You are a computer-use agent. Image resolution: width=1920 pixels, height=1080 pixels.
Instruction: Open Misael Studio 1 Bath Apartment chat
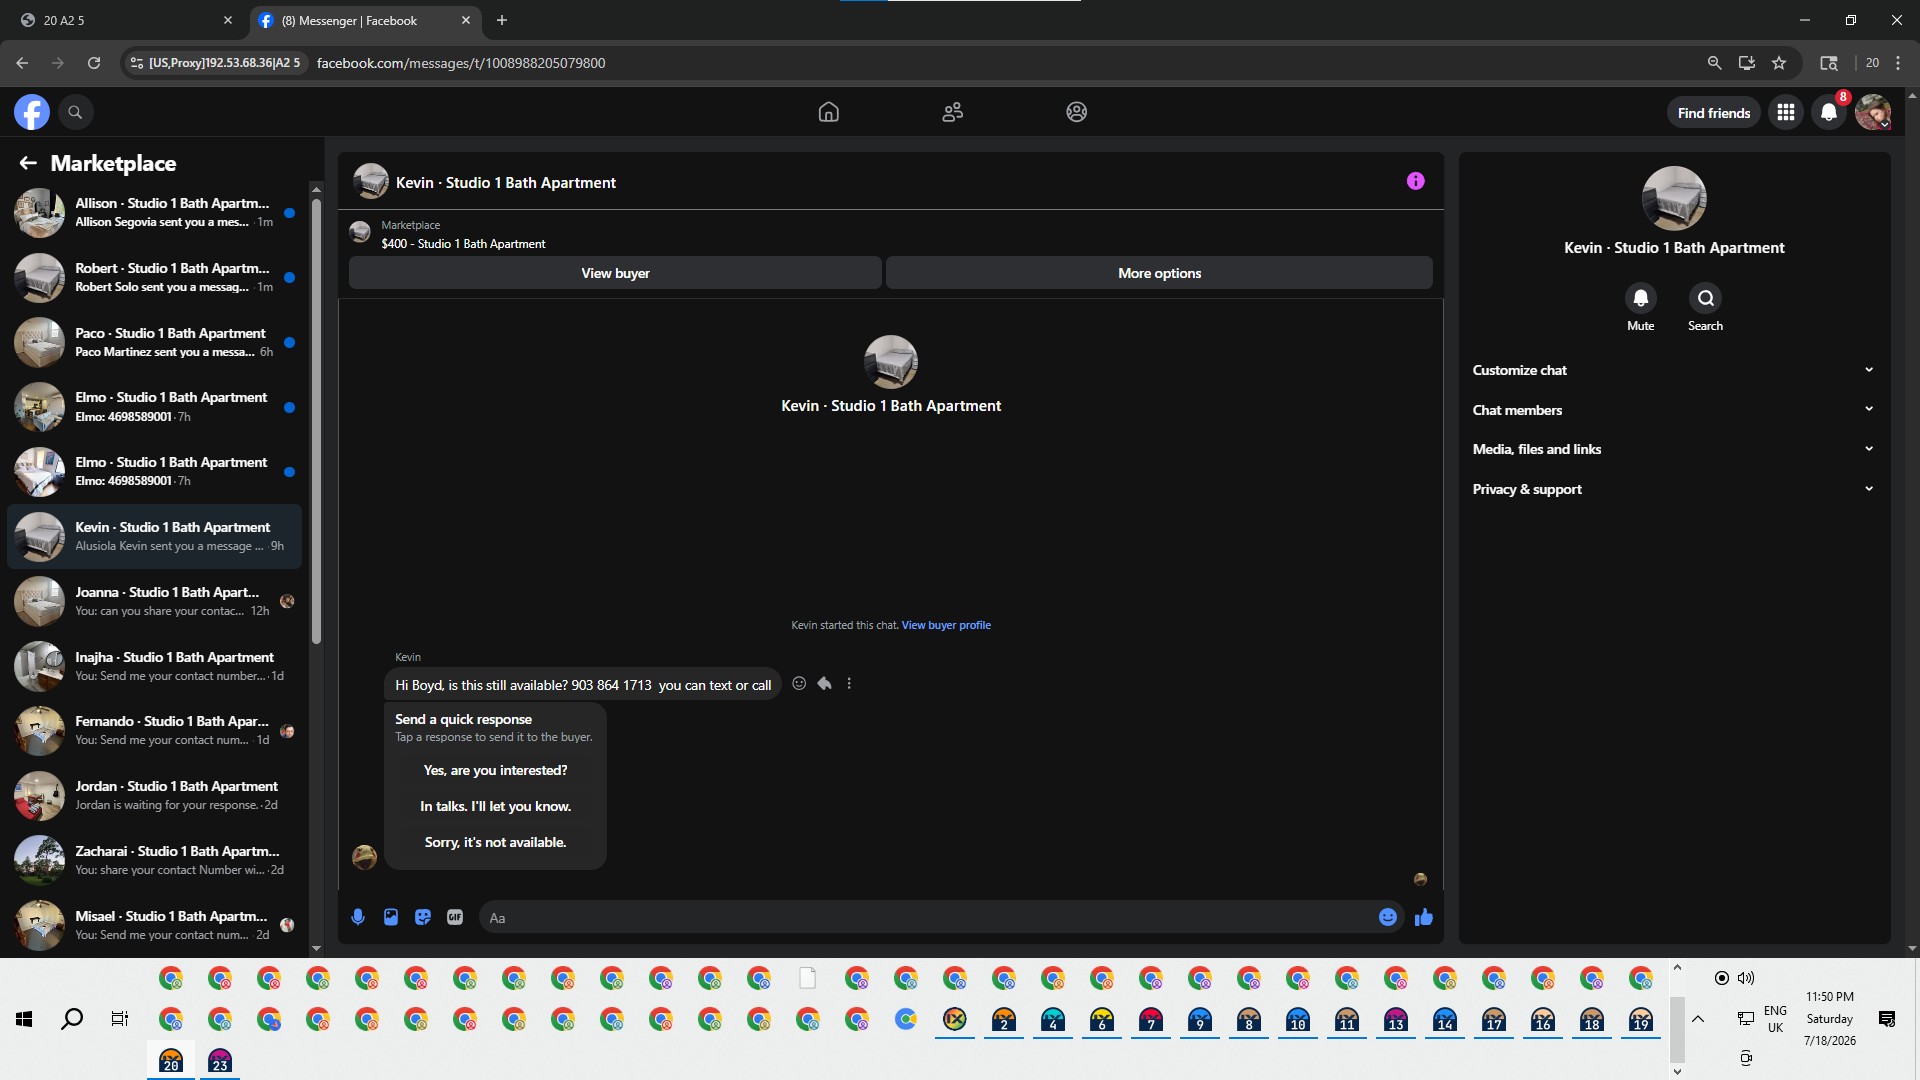pyautogui.click(x=155, y=925)
